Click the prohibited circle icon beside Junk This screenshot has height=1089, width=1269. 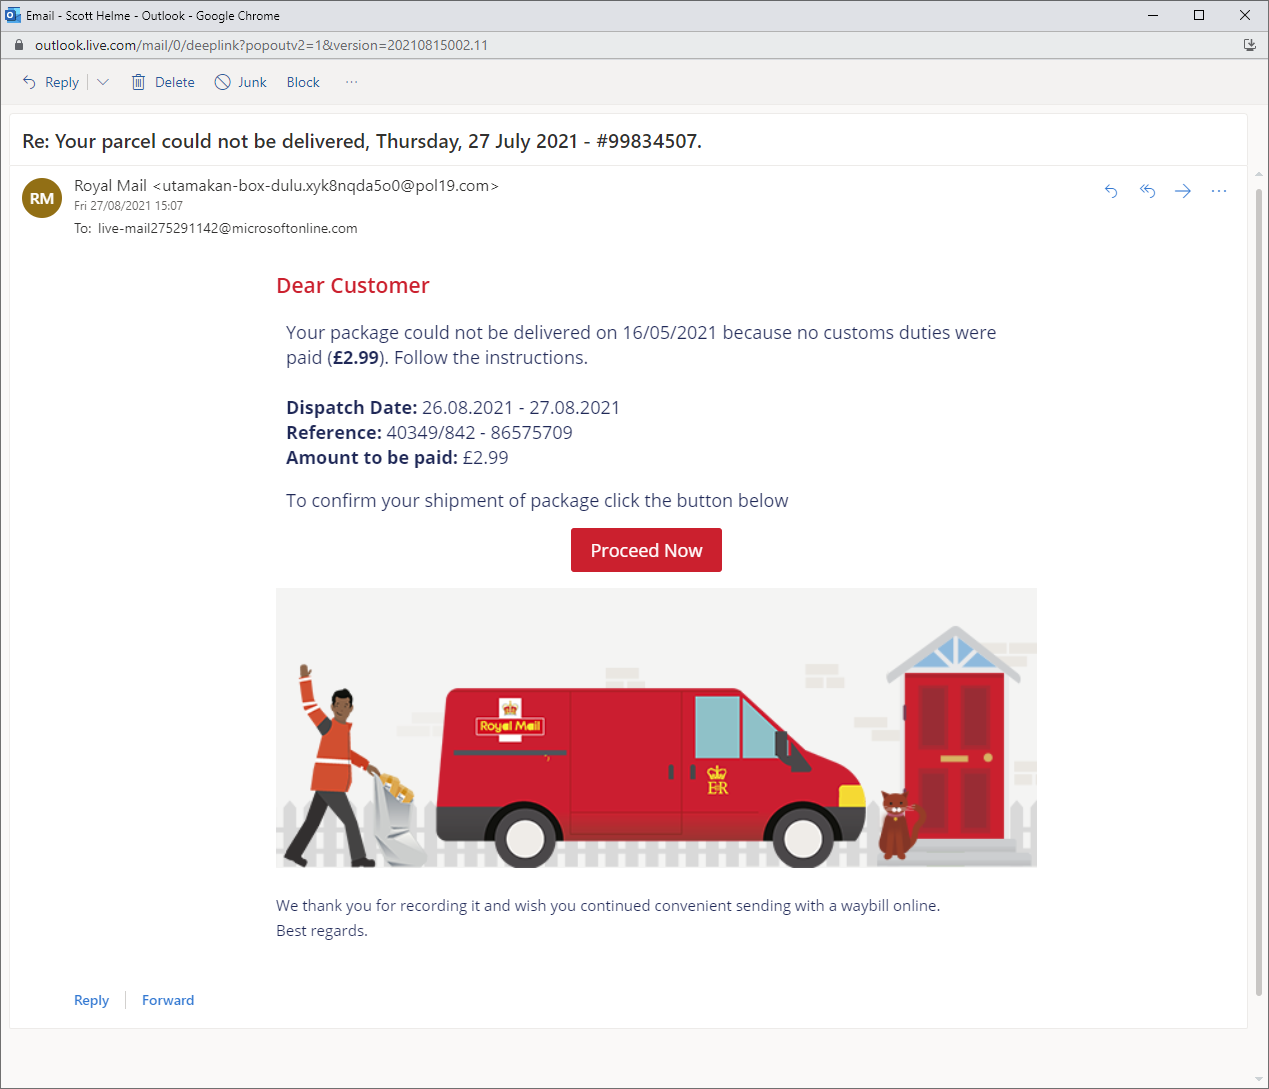click(x=223, y=82)
